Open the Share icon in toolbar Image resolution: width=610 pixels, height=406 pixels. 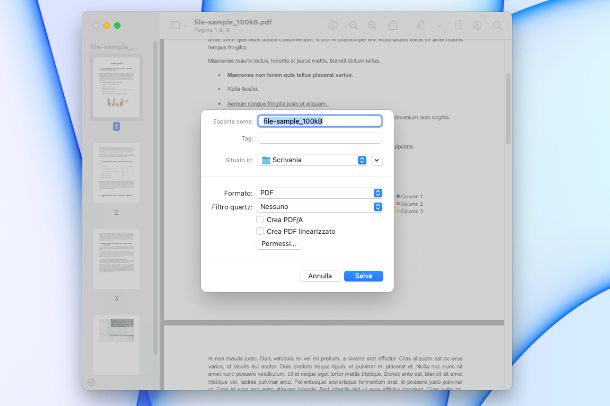(x=393, y=25)
